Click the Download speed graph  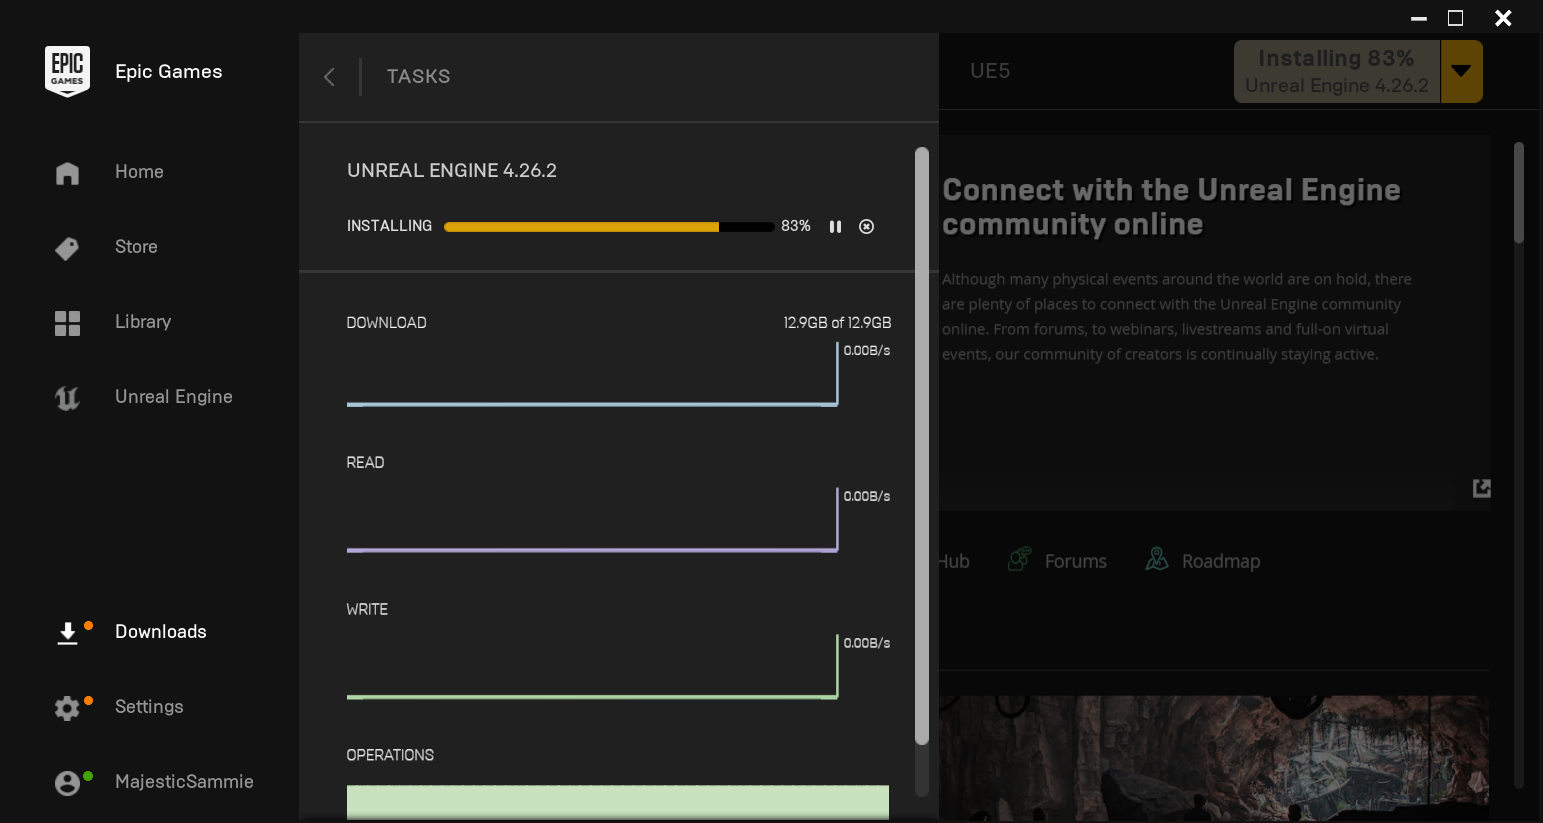point(592,374)
